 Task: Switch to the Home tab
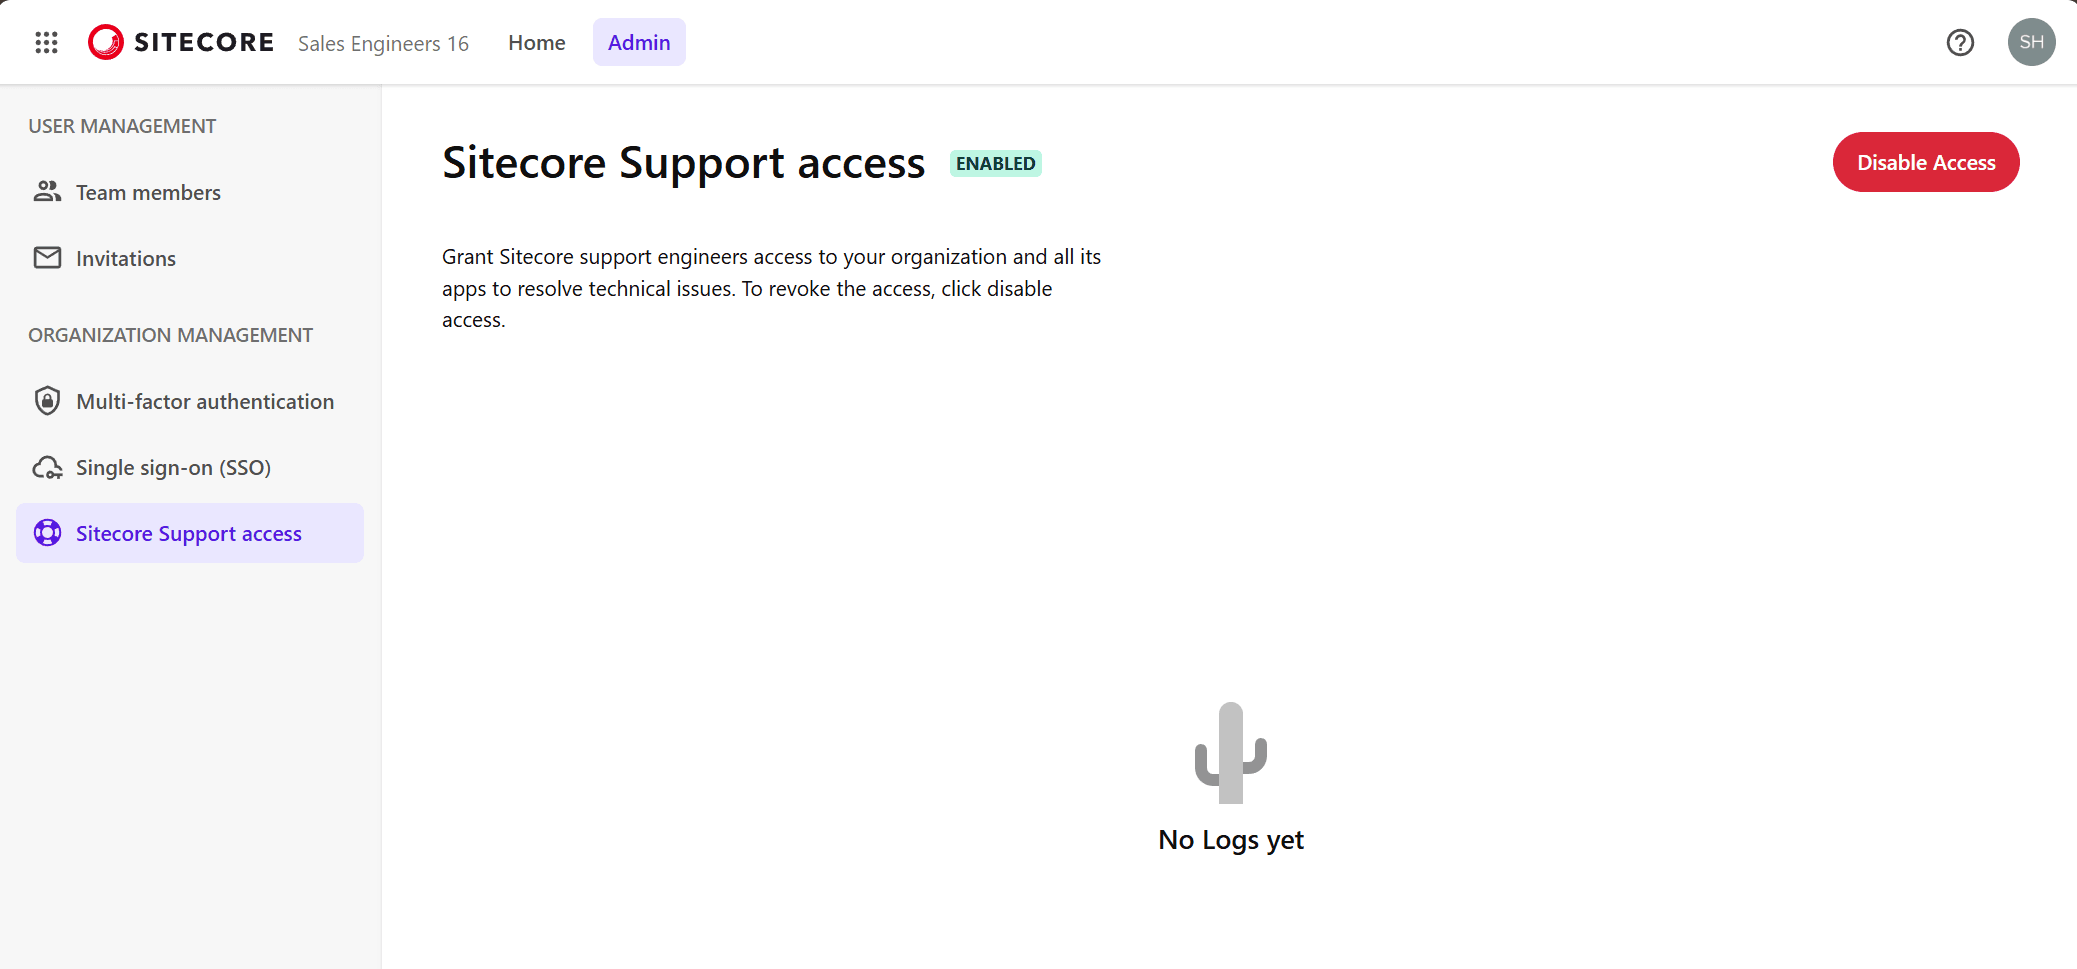coord(536,42)
